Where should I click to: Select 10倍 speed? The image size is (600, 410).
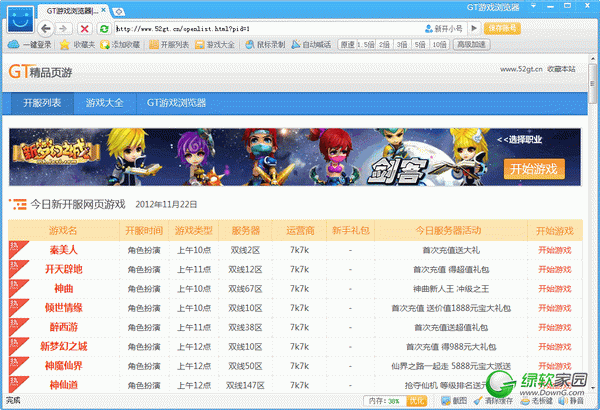coord(439,45)
